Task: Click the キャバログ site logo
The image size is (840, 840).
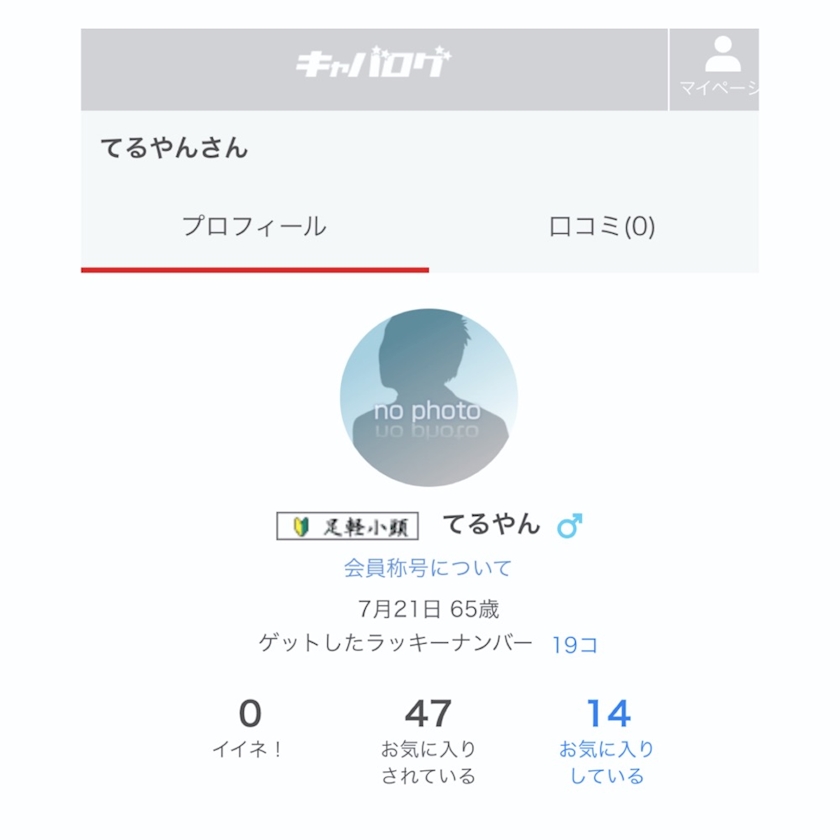Action: (x=372, y=65)
